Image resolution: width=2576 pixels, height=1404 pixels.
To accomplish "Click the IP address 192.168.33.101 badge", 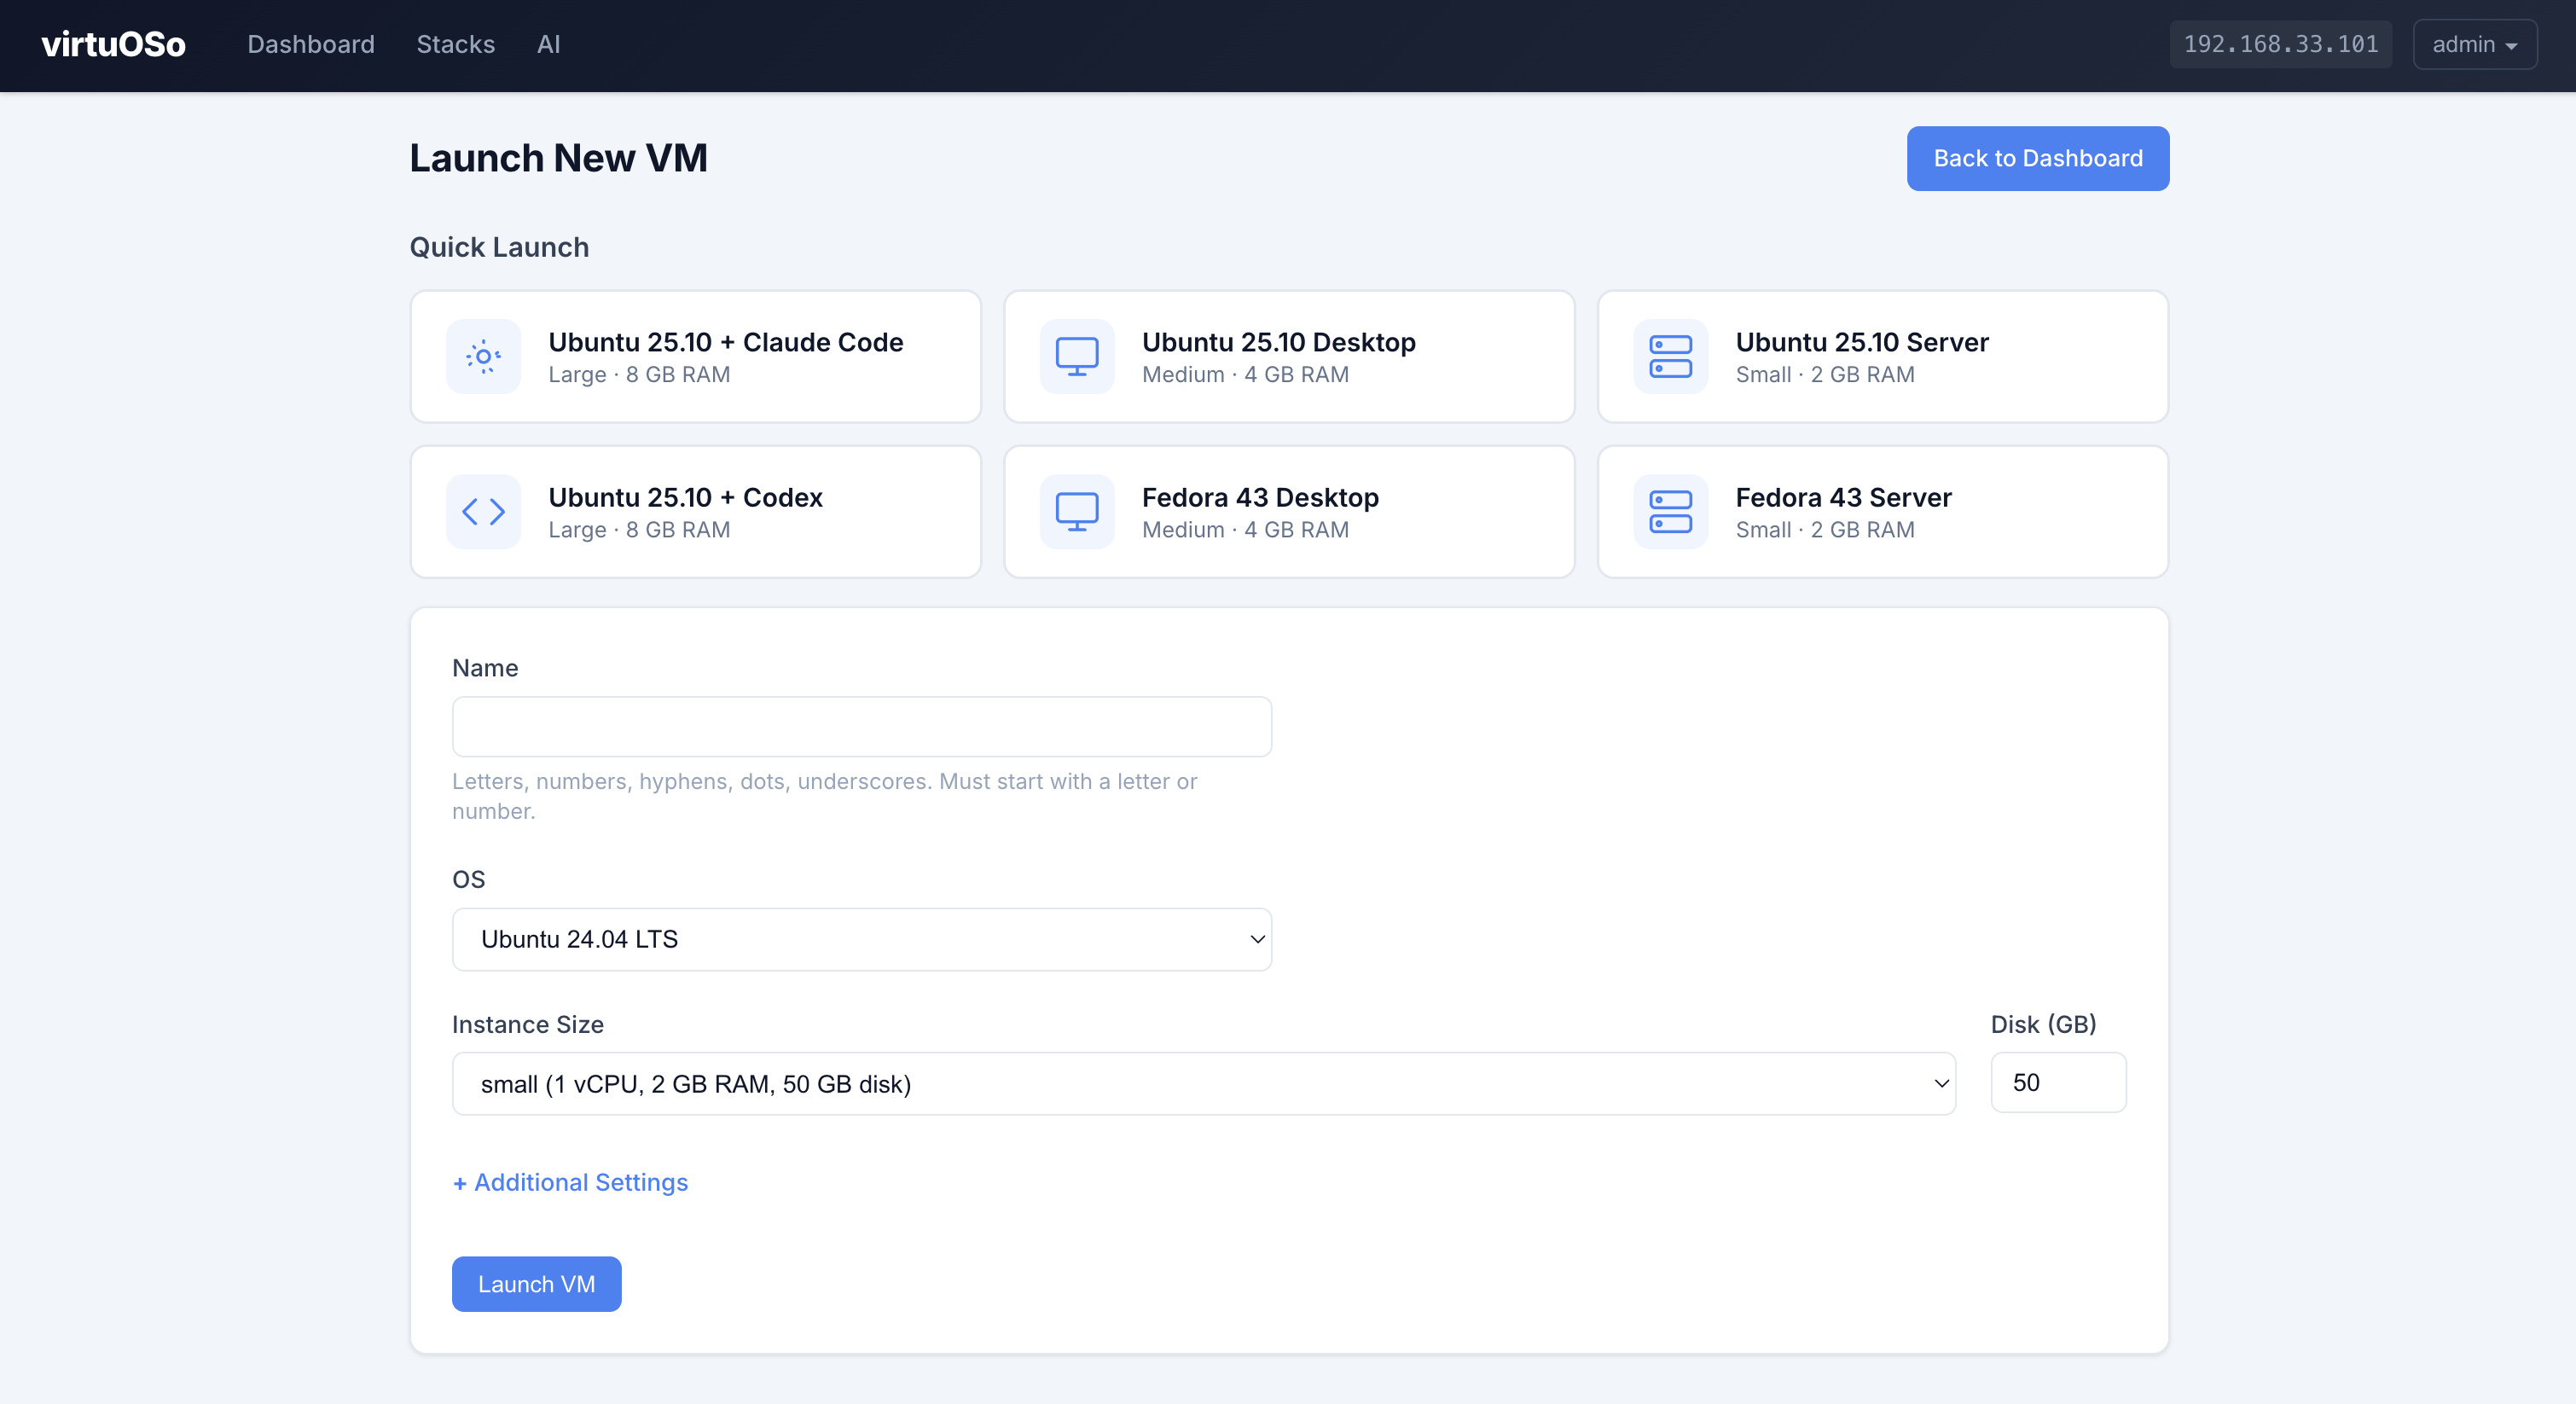I will tap(2281, 44).
